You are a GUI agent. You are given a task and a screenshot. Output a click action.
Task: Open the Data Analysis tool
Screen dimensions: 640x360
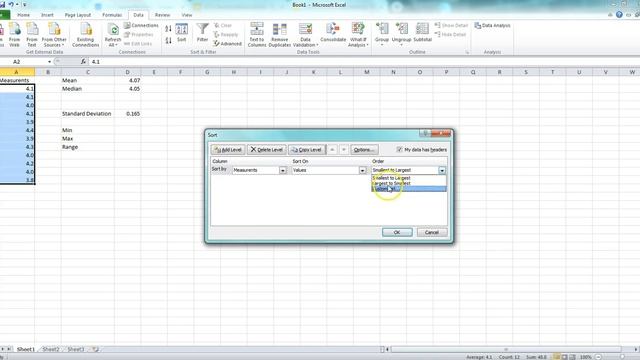click(492, 25)
